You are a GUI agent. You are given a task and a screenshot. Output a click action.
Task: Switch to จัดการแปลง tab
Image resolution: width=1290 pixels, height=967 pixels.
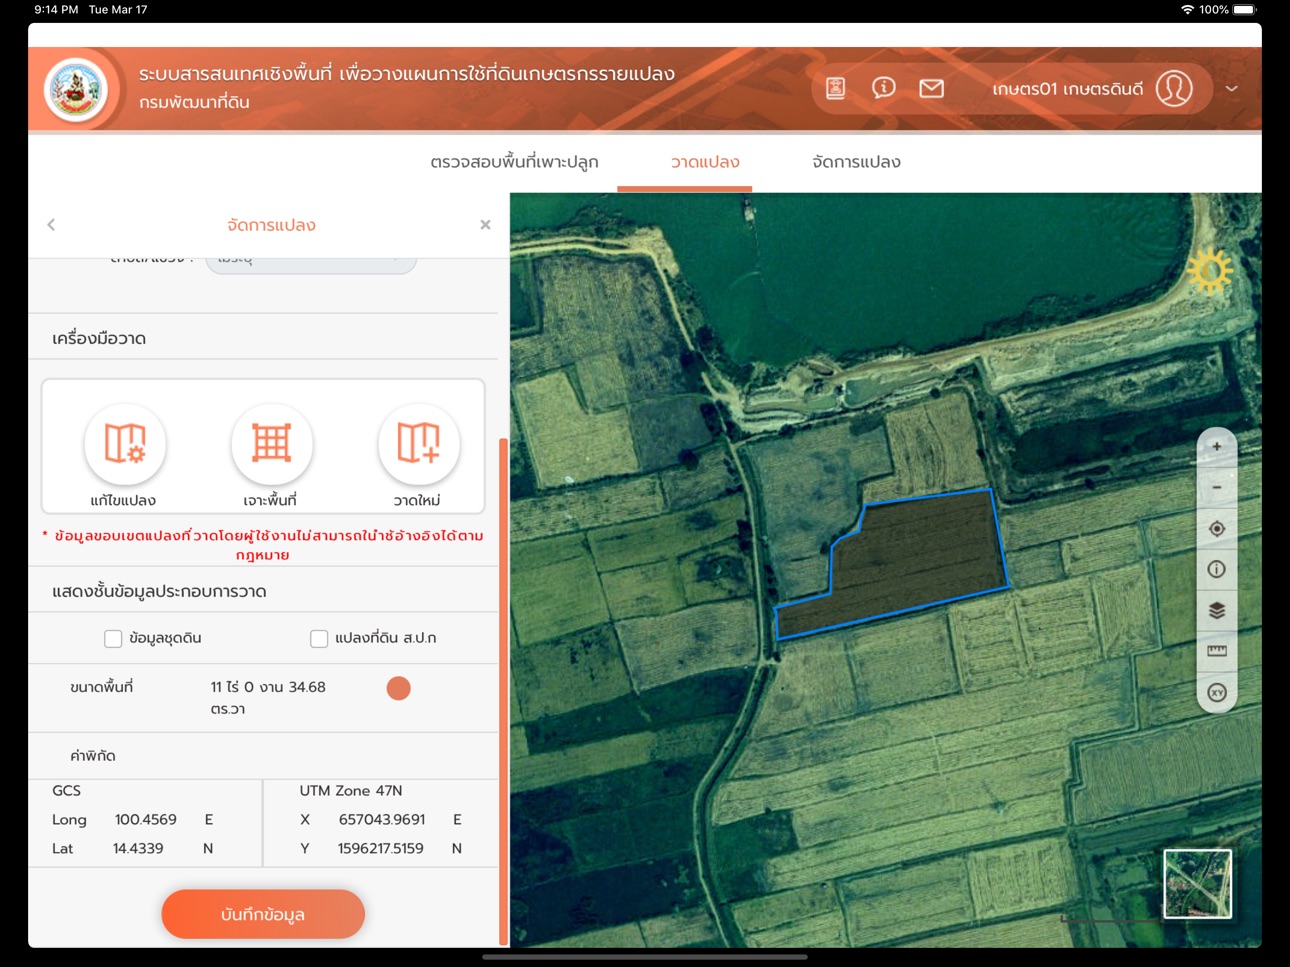[856, 162]
